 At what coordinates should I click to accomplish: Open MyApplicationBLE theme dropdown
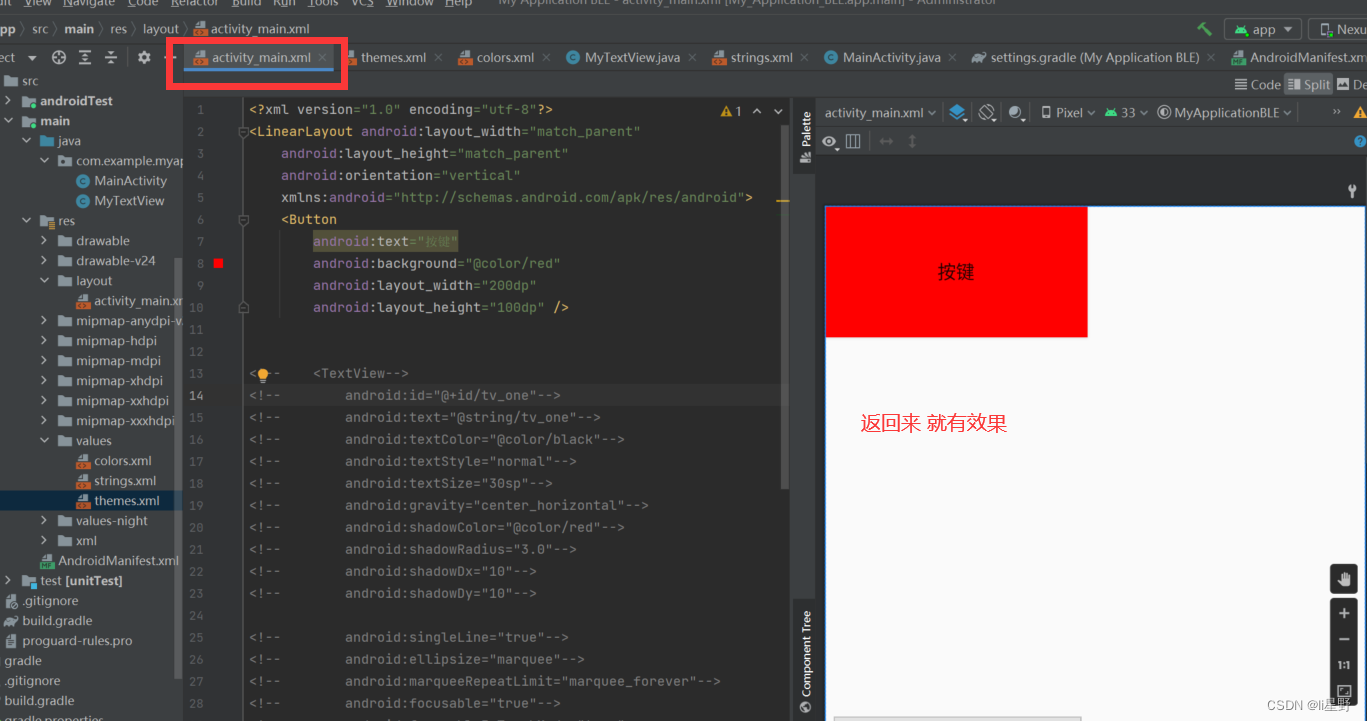1225,113
